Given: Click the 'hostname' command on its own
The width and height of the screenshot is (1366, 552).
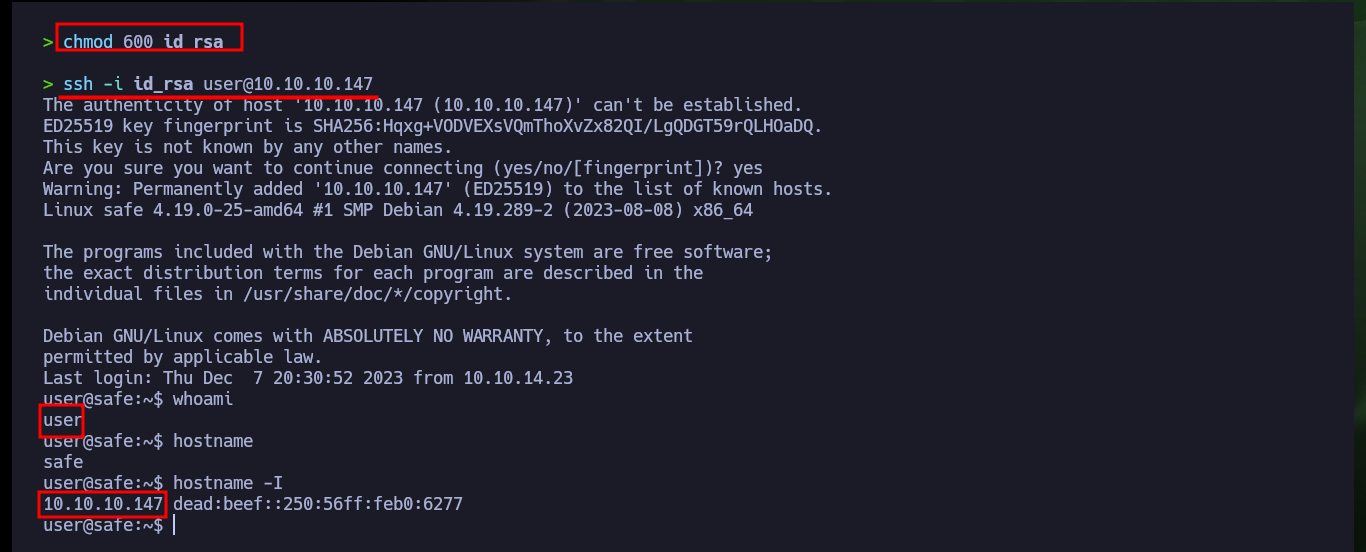Looking at the screenshot, I should (213, 441).
